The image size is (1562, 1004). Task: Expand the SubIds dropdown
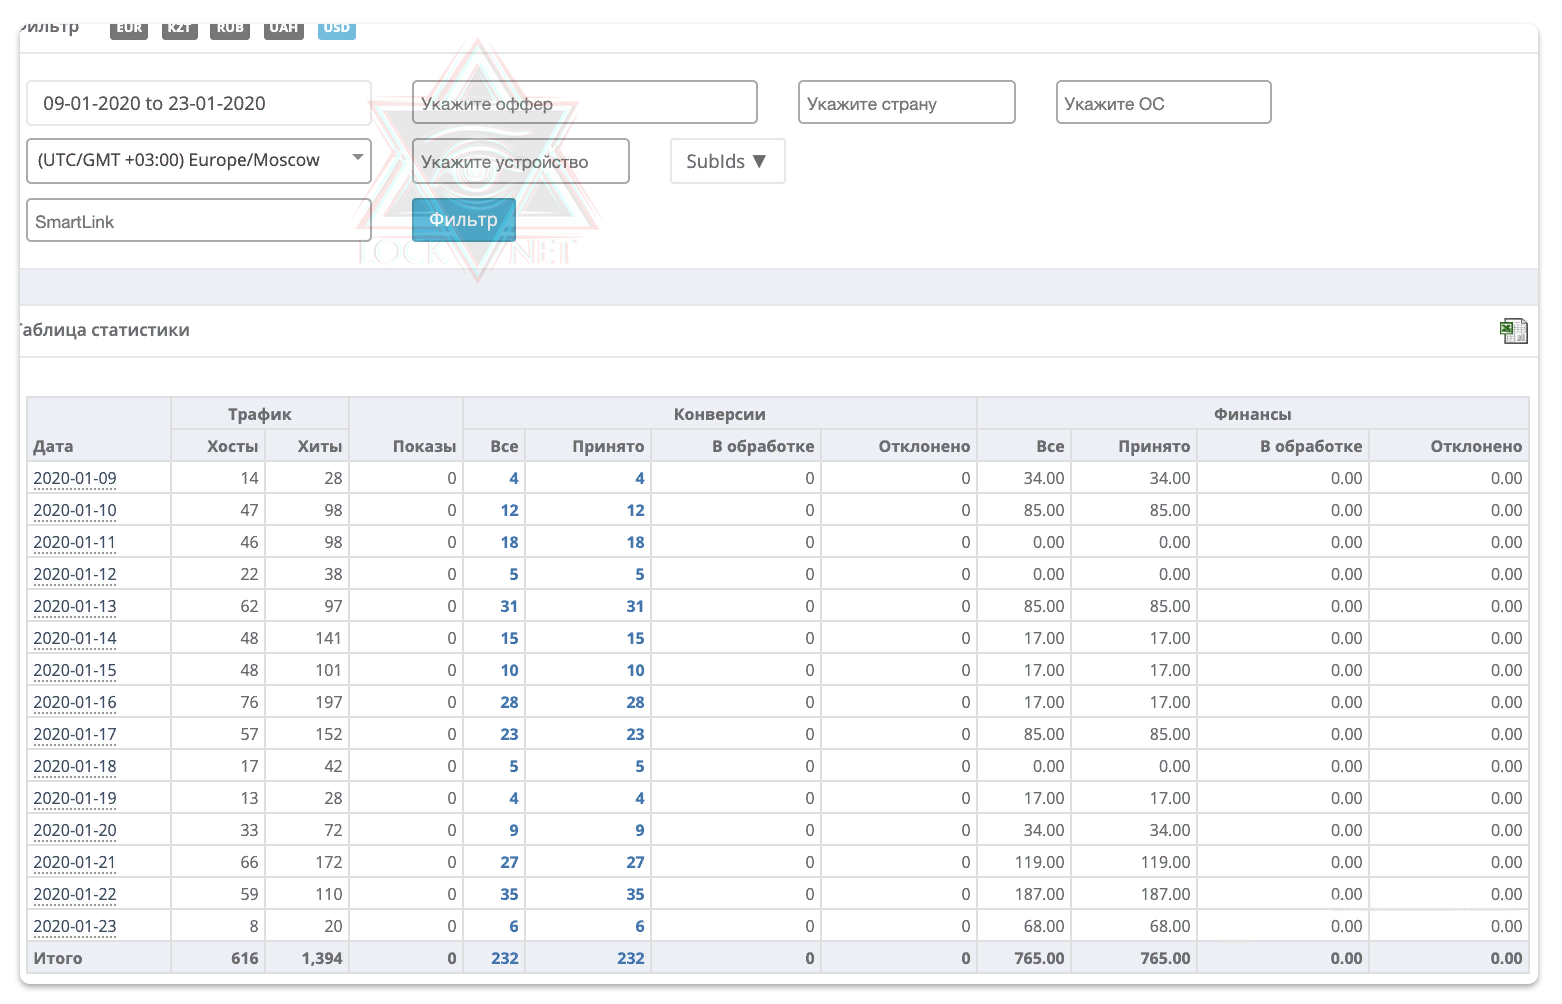click(x=727, y=161)
